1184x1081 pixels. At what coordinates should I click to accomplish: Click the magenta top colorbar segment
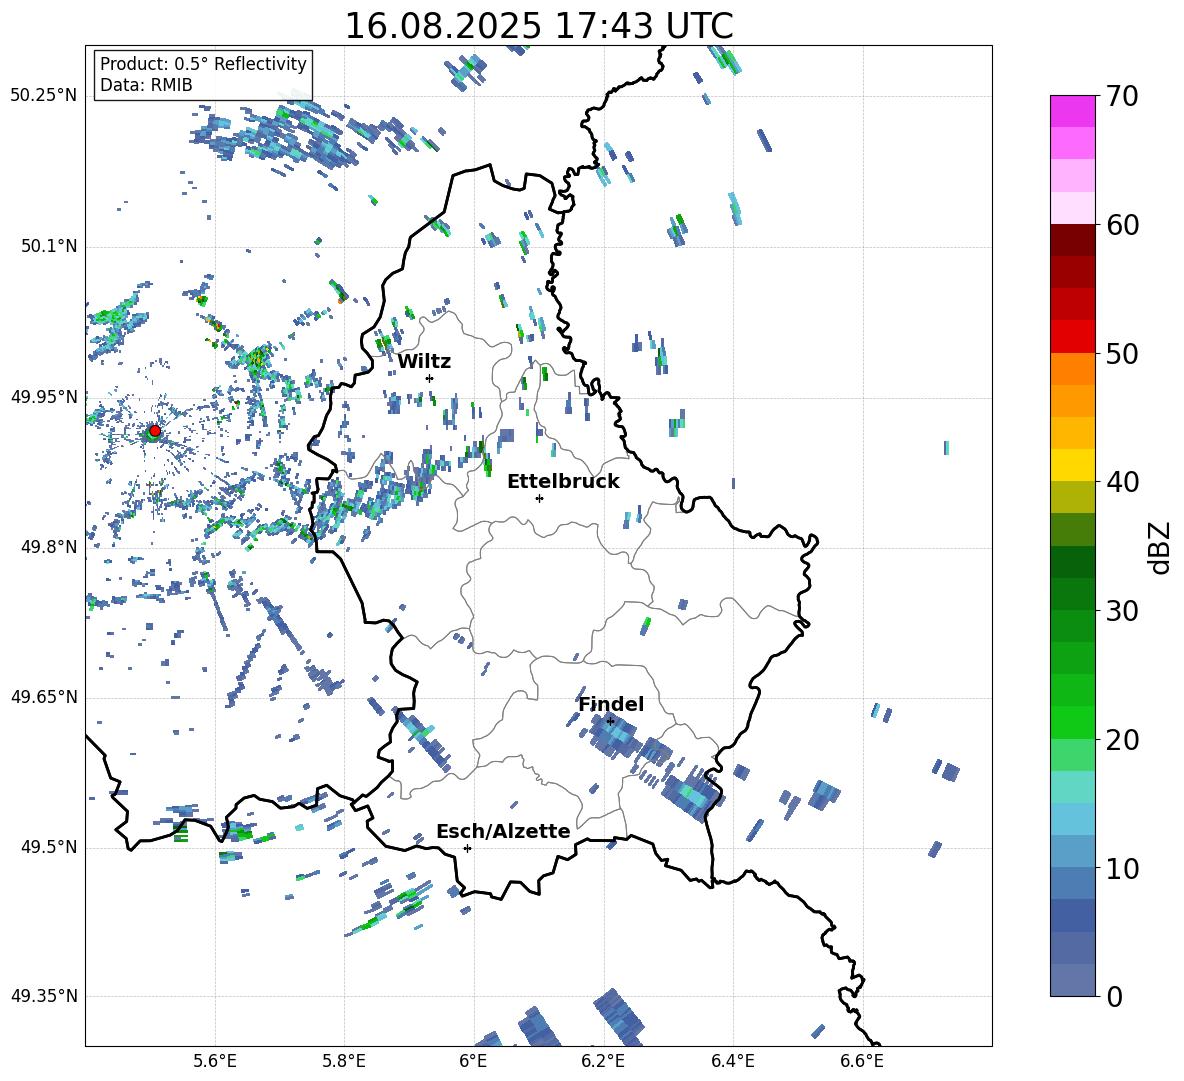[1072, 111]
